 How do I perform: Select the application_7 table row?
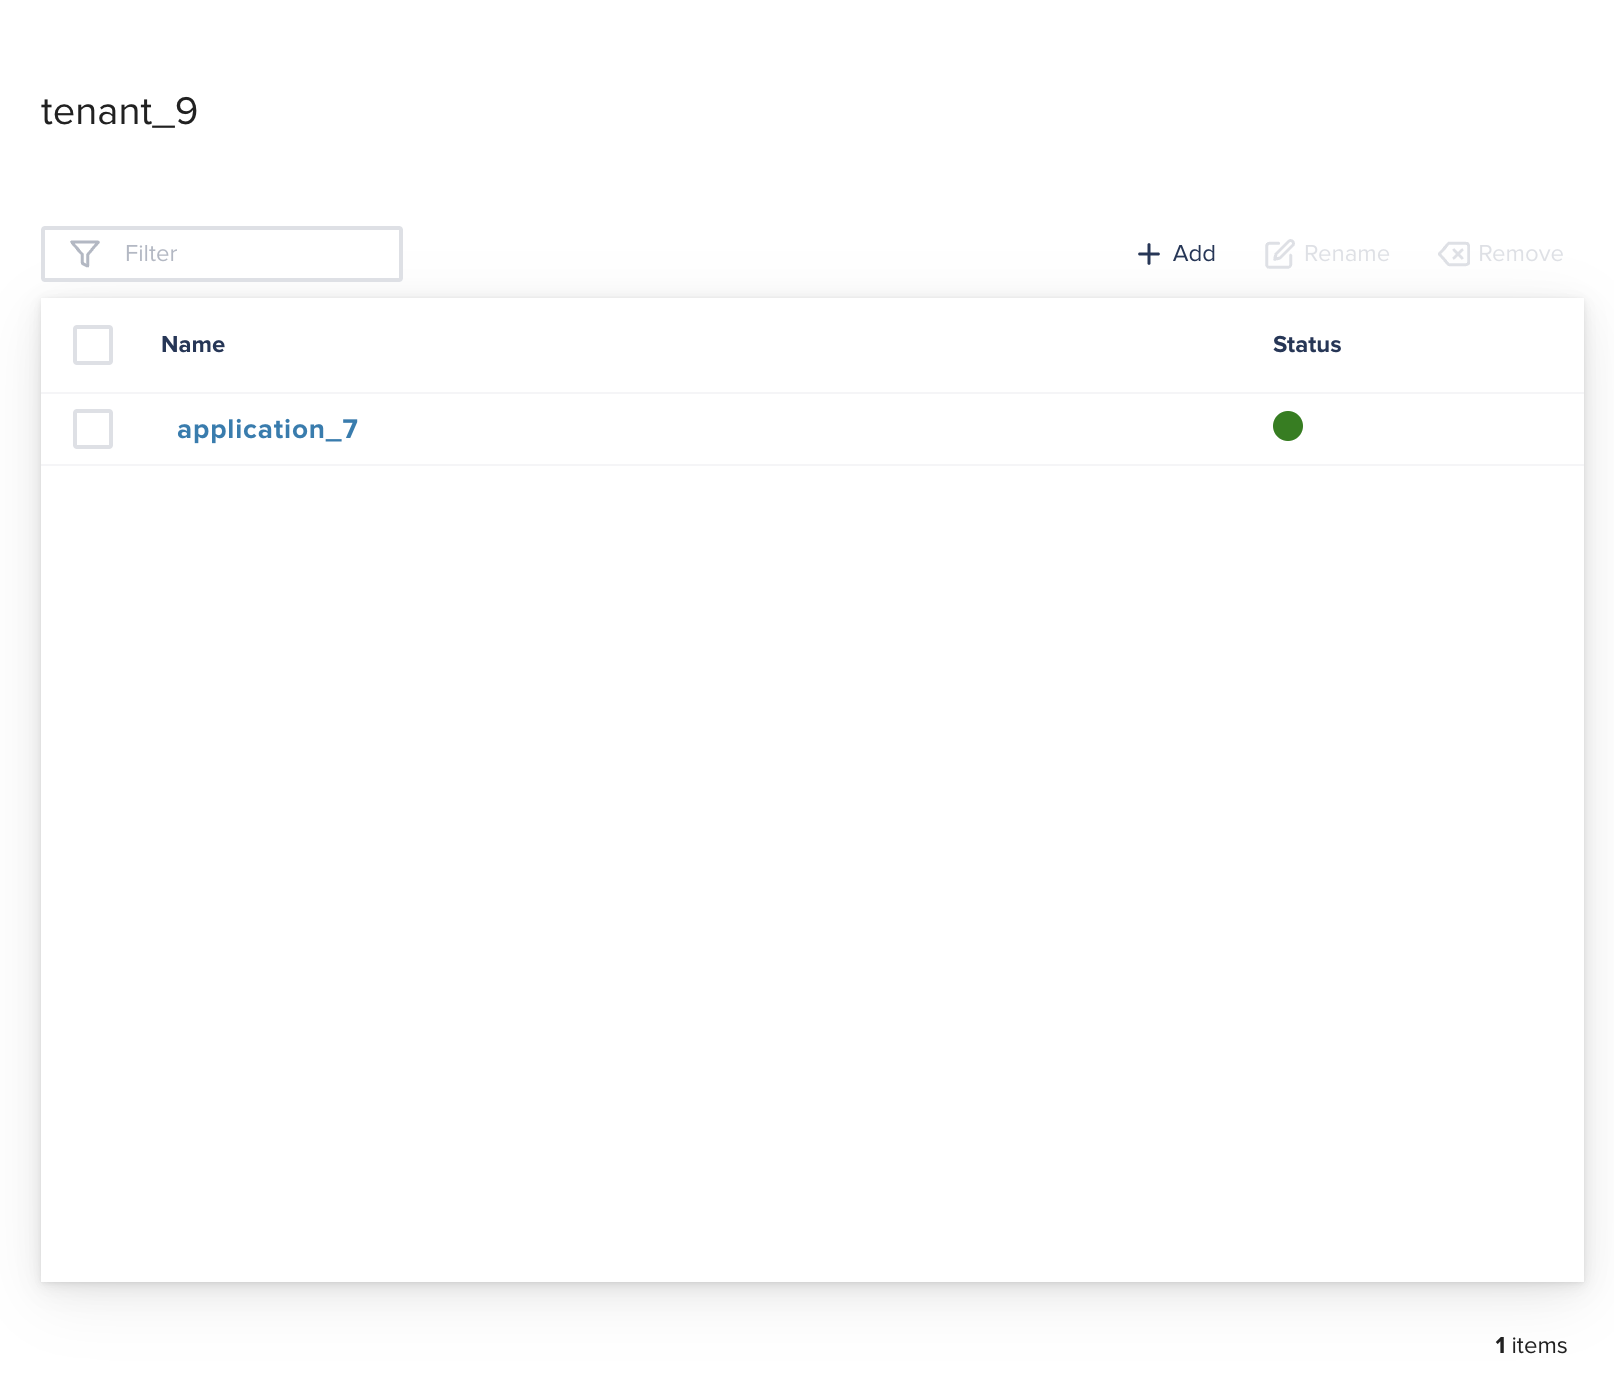pos(700,429)
